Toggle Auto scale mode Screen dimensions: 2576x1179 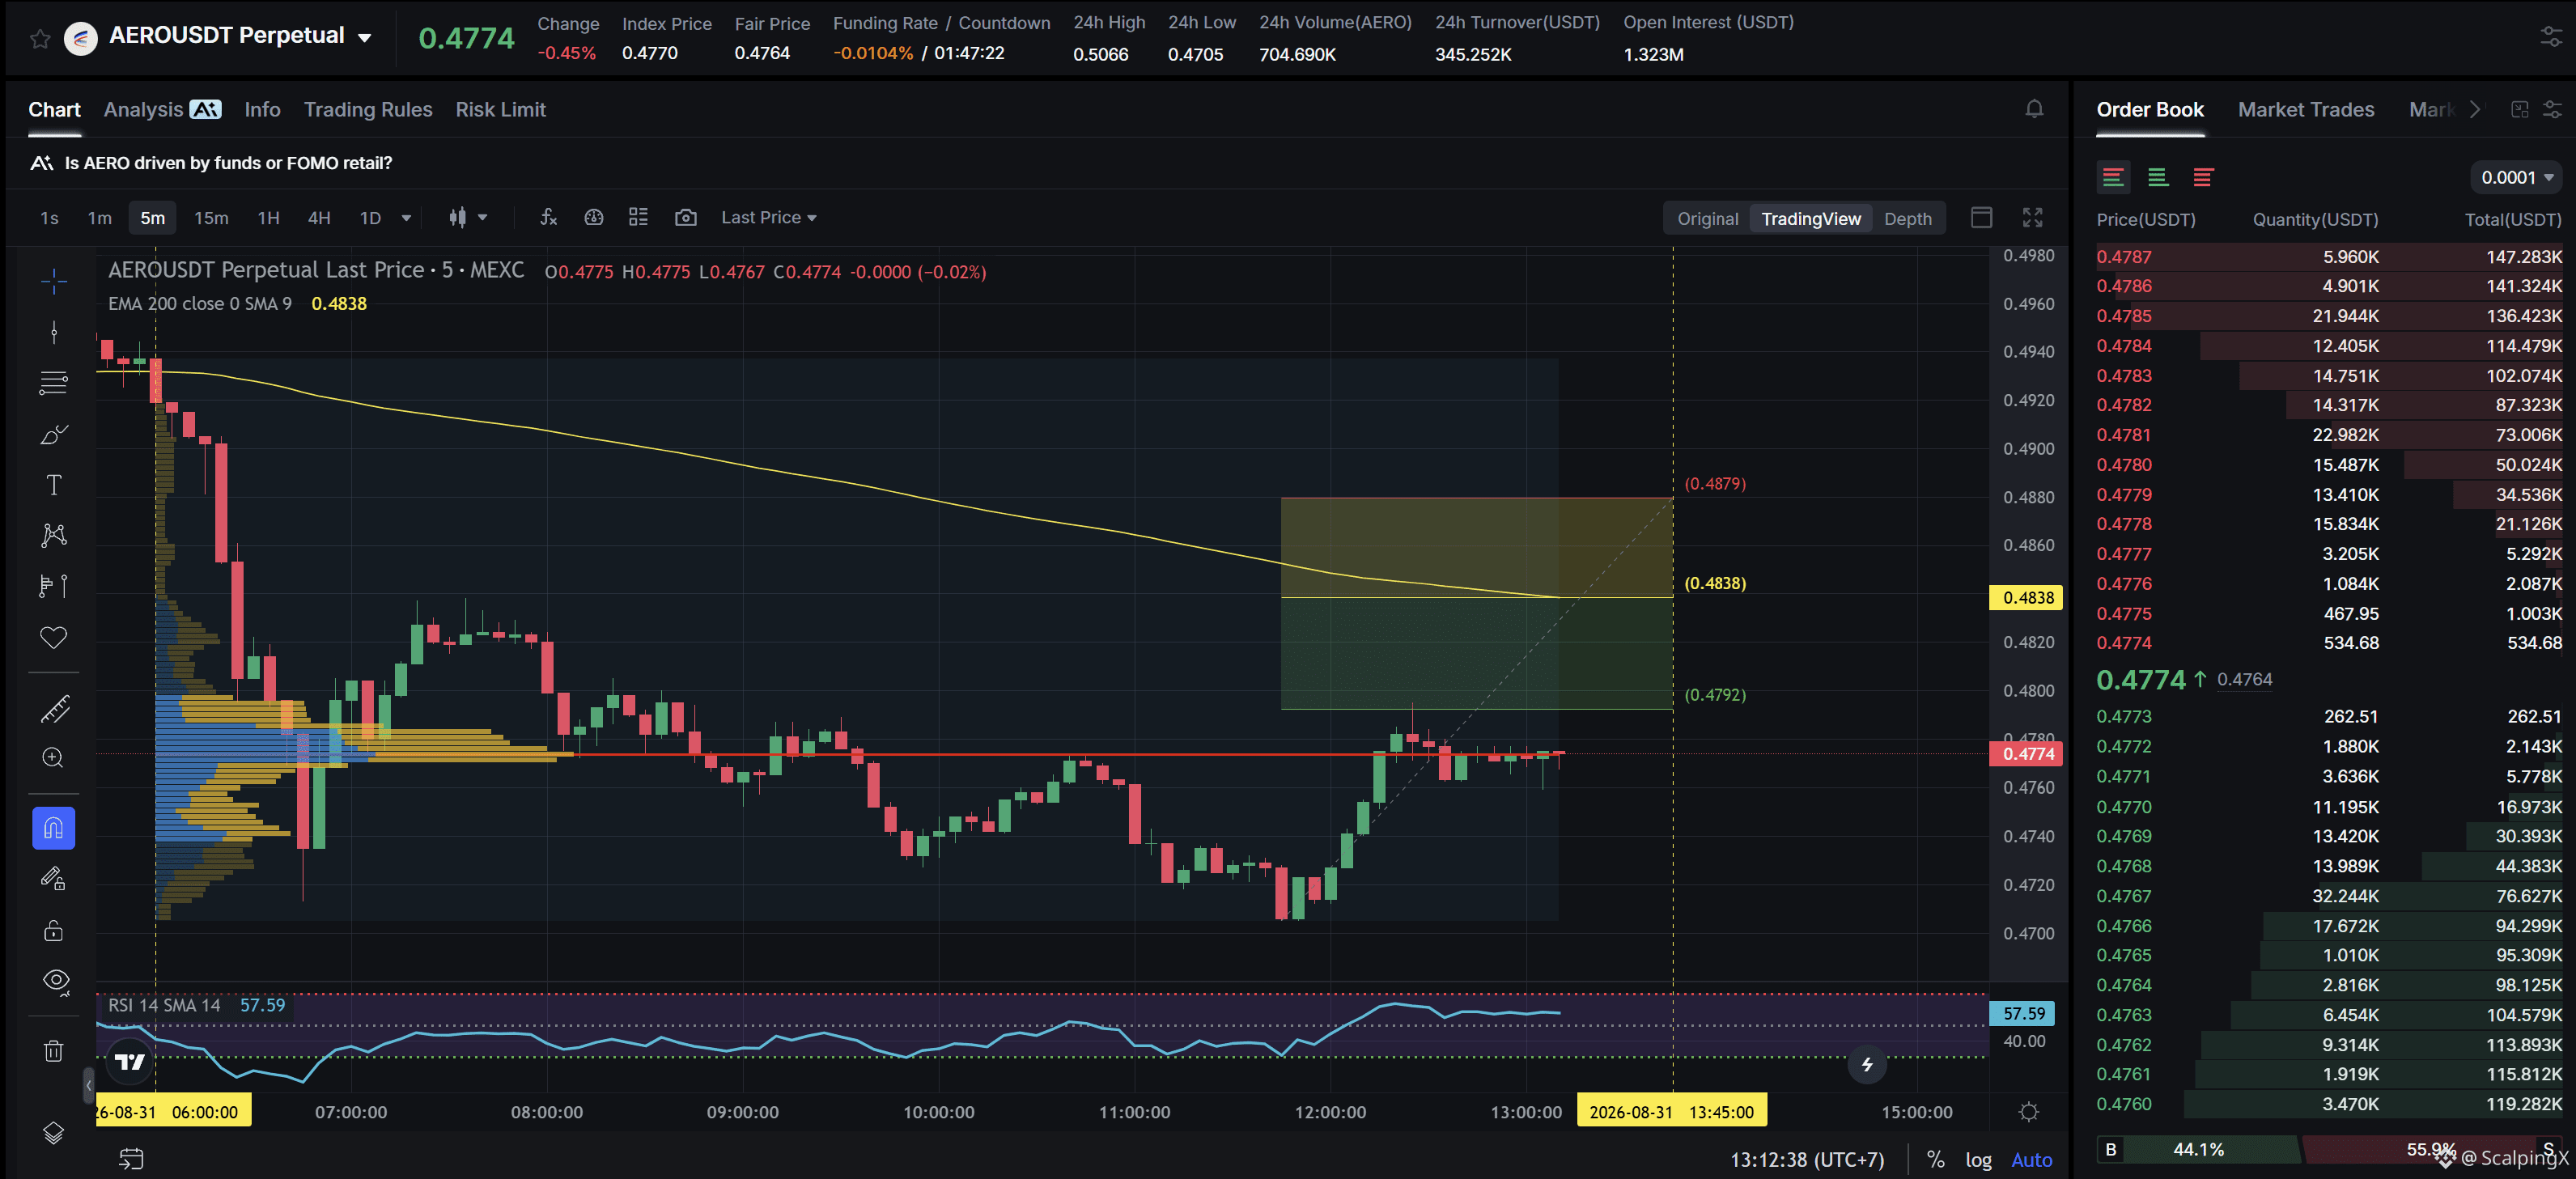(x=2031, y=1160)
